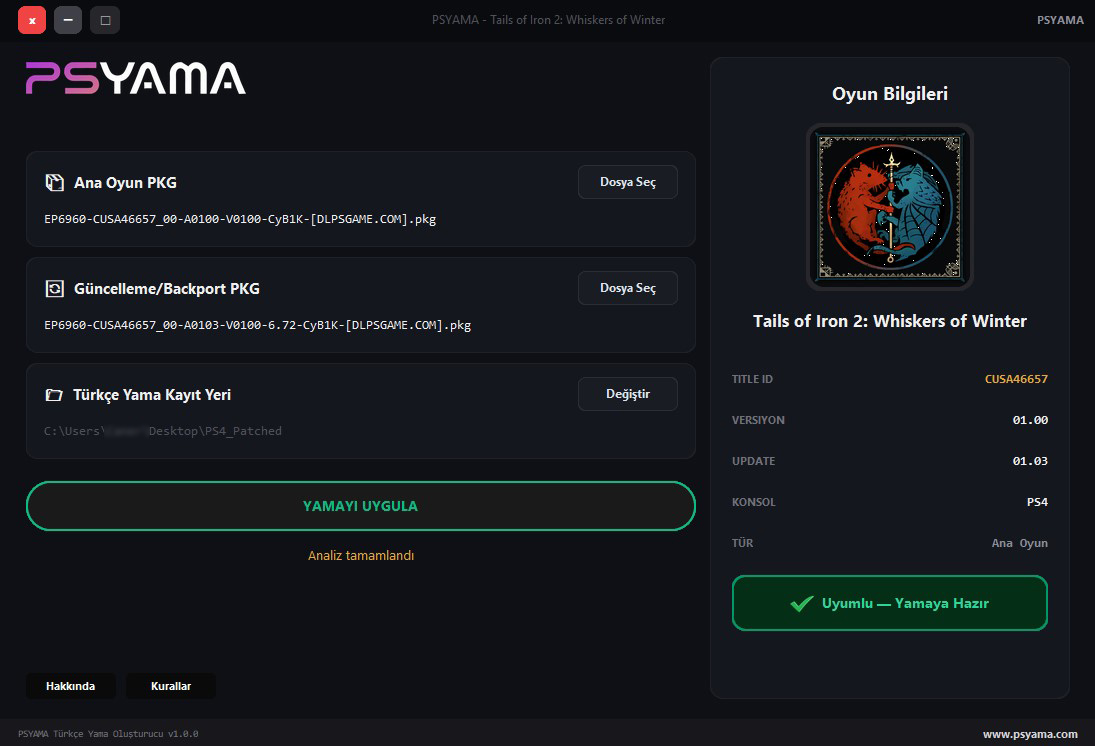
Task: Close the PSYAMA window with red button
Action: (32, 20)
